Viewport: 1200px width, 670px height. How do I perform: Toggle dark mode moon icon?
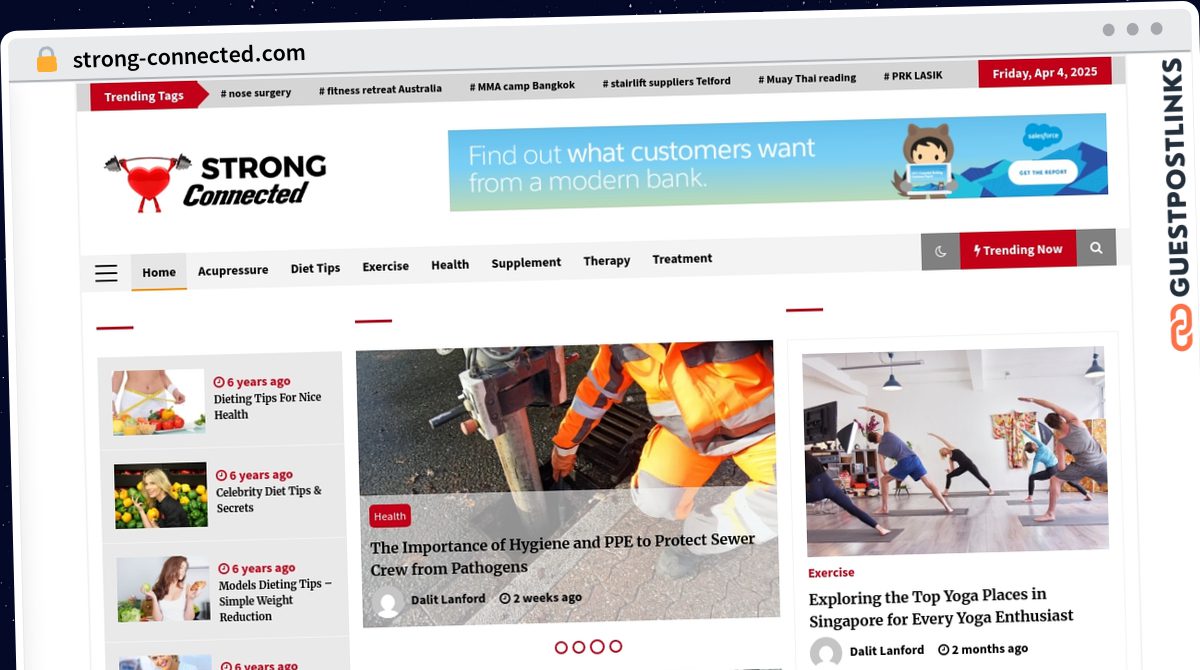(x=941, y=251)
